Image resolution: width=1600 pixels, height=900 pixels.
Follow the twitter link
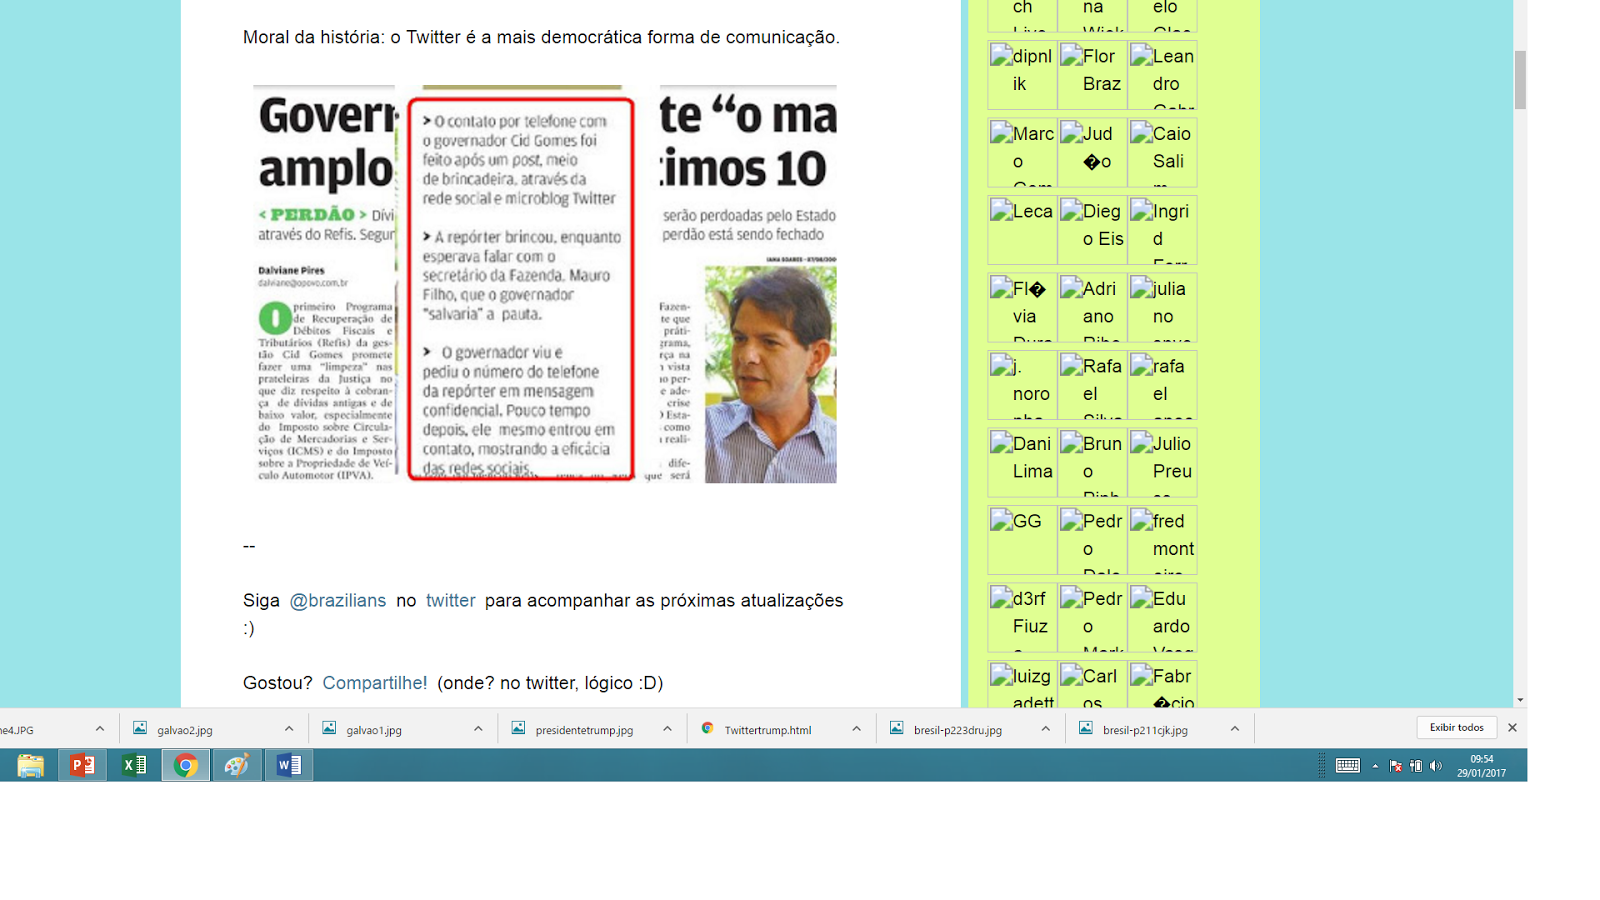pyautogui.click(x=451, y=601)
